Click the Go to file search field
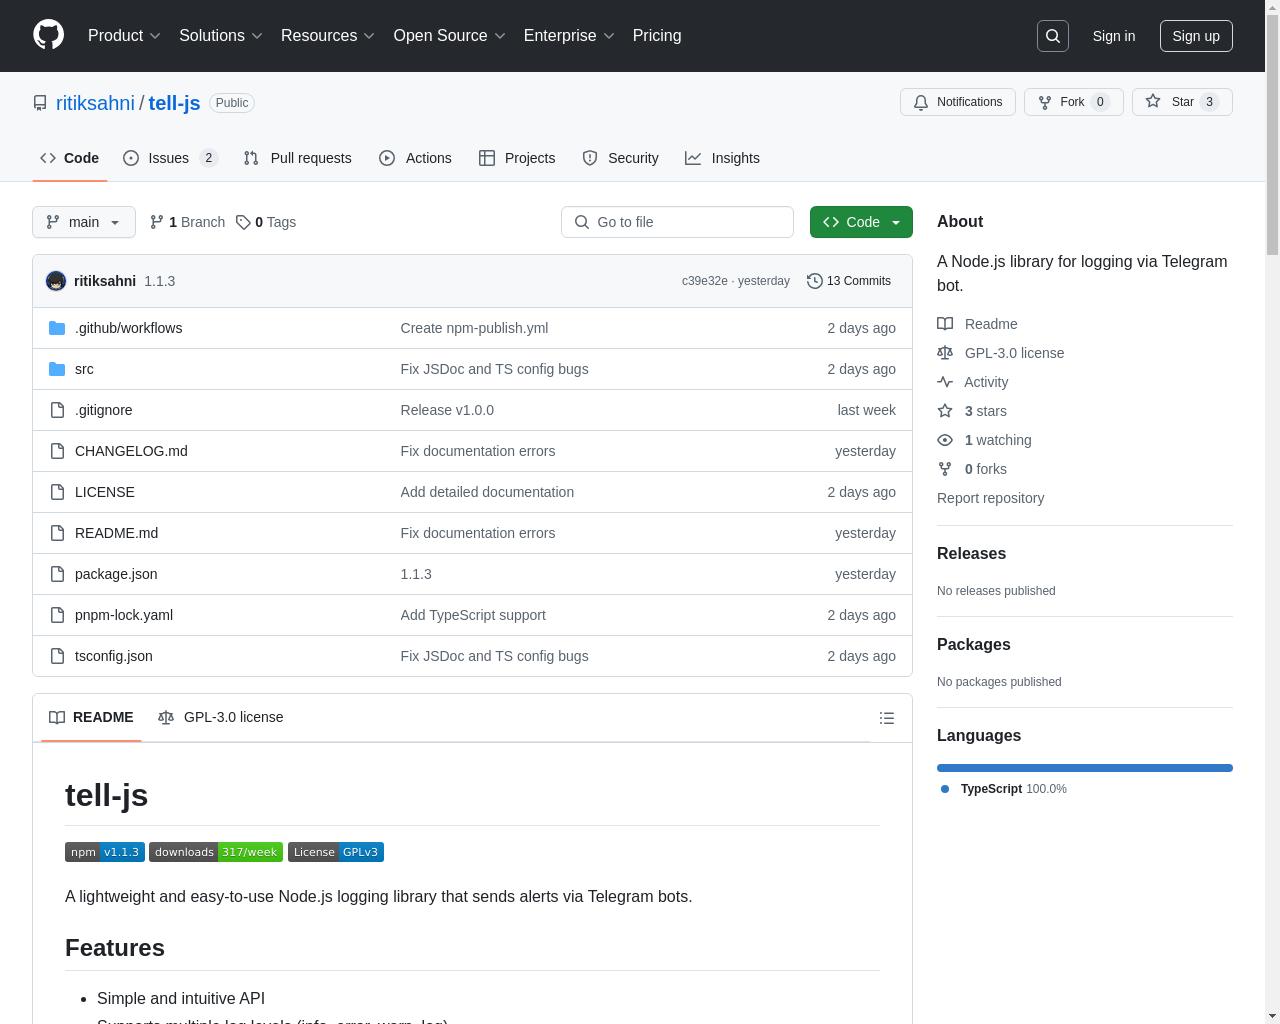 677,222
